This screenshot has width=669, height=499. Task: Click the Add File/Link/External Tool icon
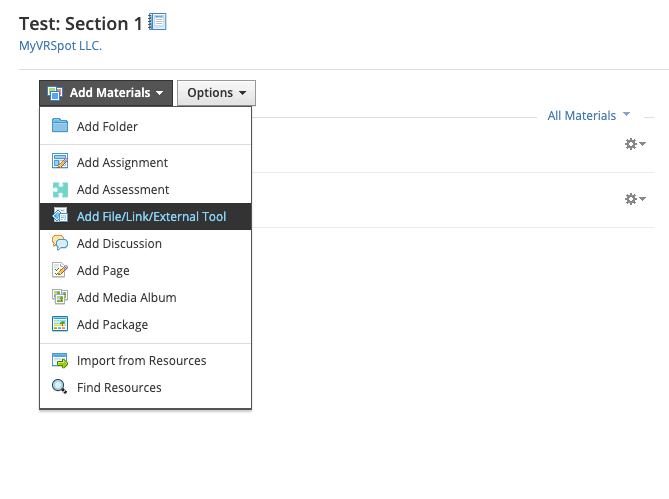coord(60,216)
